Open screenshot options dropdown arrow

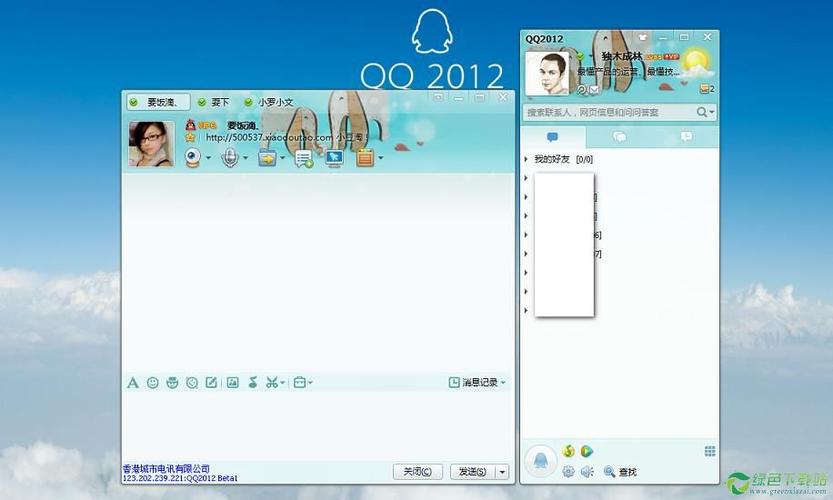(x=283, y=383)
